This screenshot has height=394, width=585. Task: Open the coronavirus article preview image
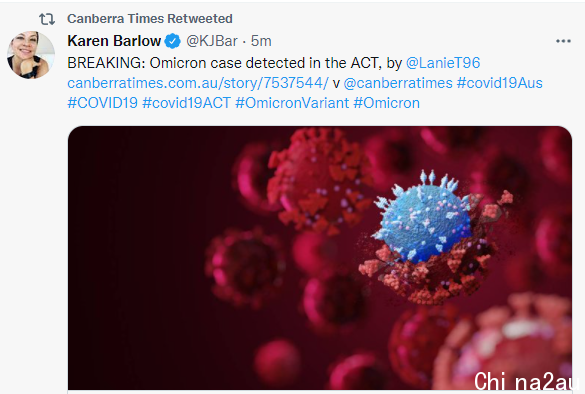pyautogui.click(x=320, y=258)
